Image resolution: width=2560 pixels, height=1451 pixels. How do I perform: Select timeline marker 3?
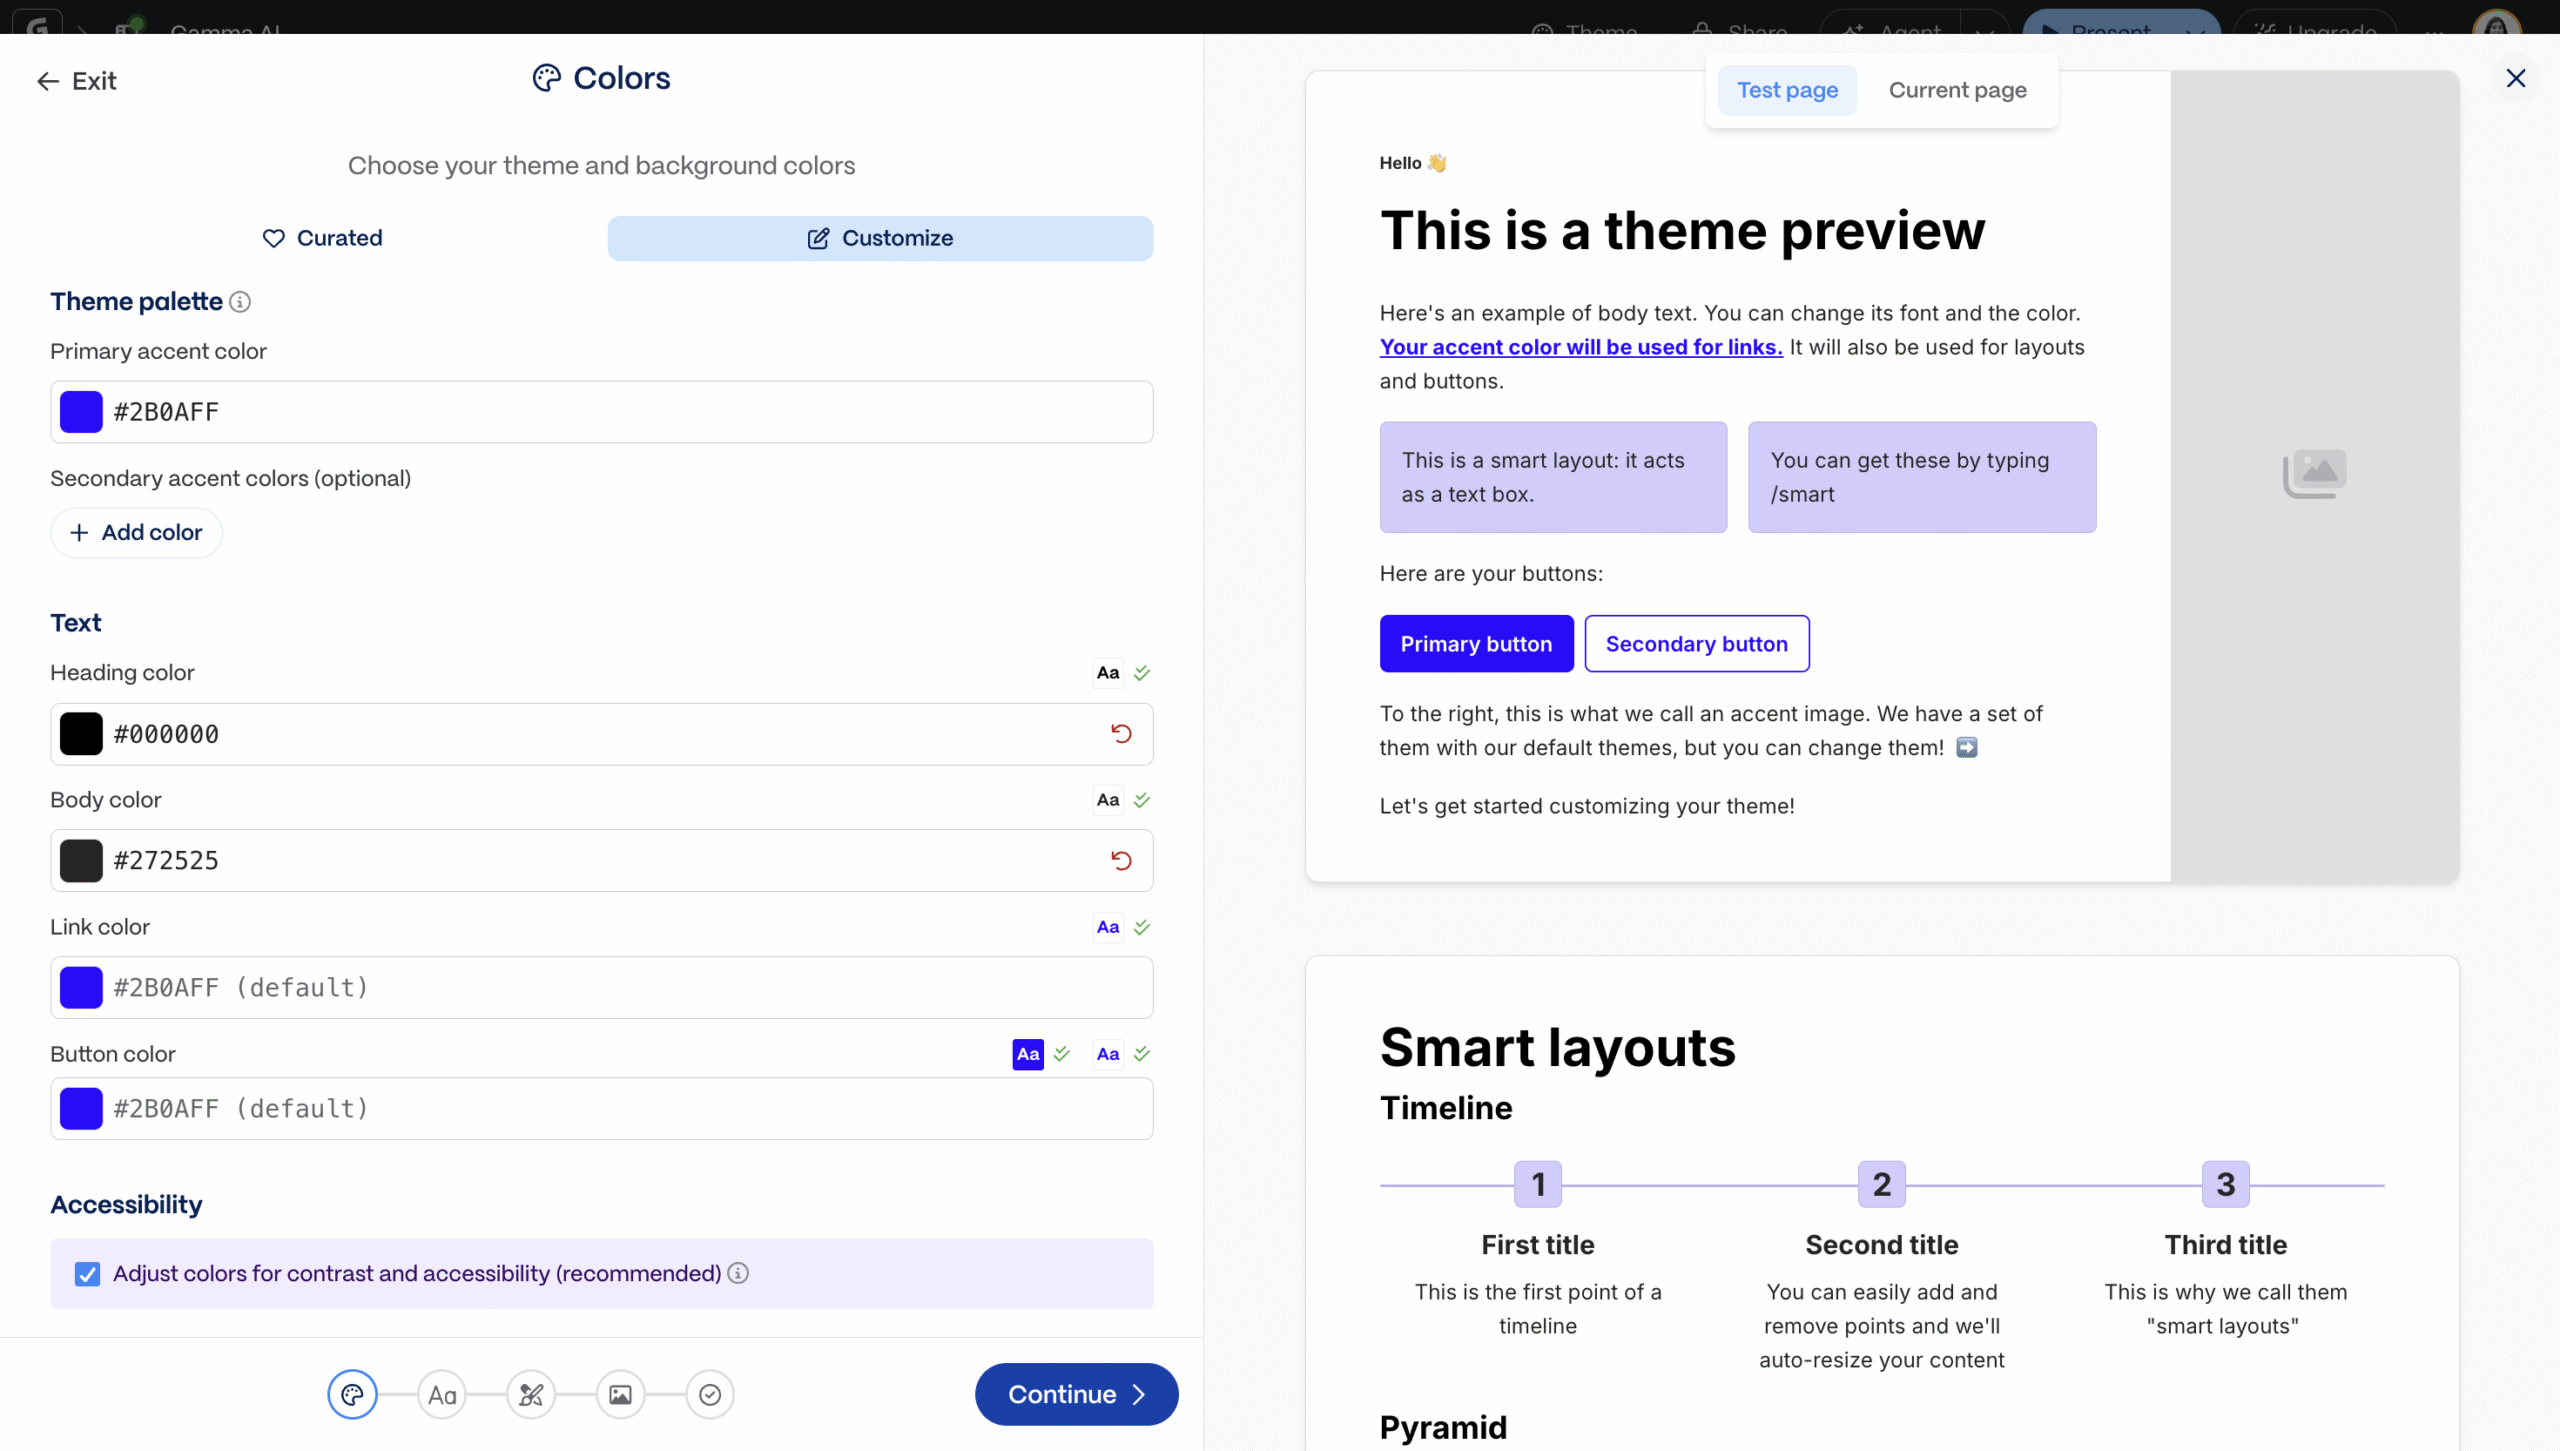pos(2226,1185)
